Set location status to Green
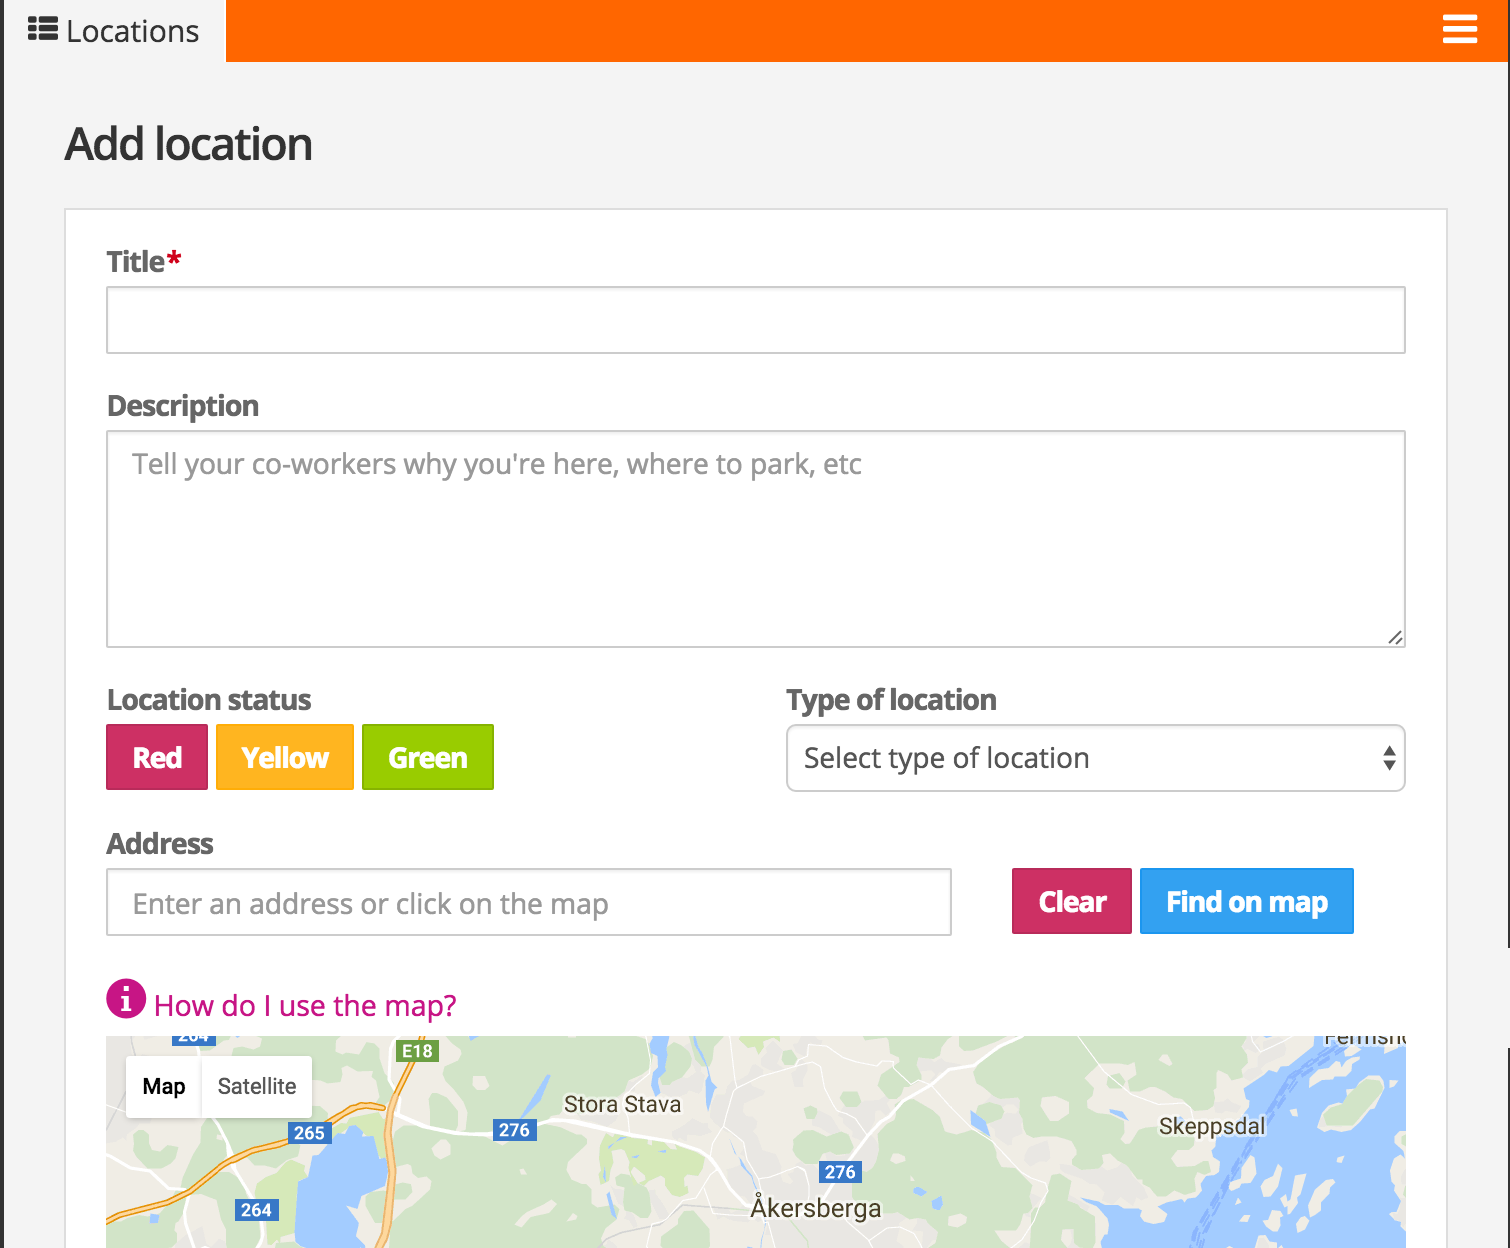 428,758
